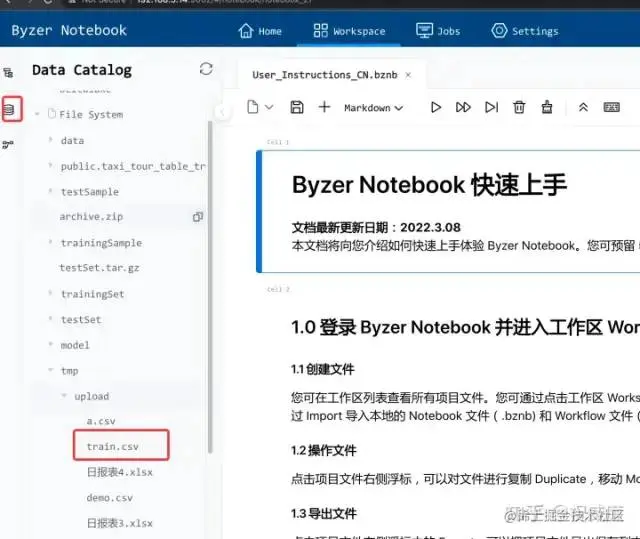Viewport: 640px width, 539px height.
Task: Collapse the tmp folder
Action: pyautogui.click(x=50, y=370)
